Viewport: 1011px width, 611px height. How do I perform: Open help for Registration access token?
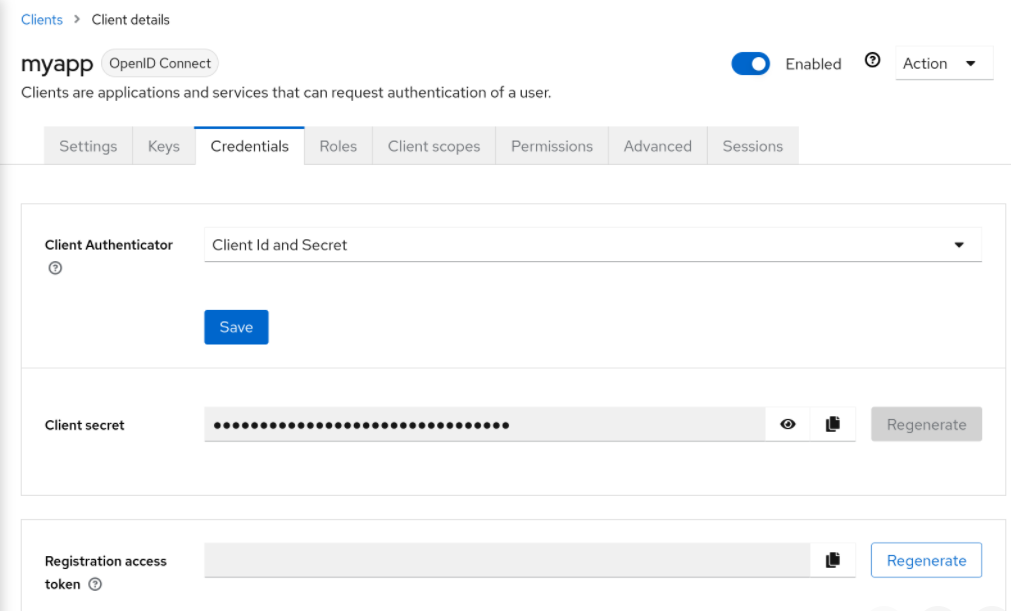pos(96,582)
